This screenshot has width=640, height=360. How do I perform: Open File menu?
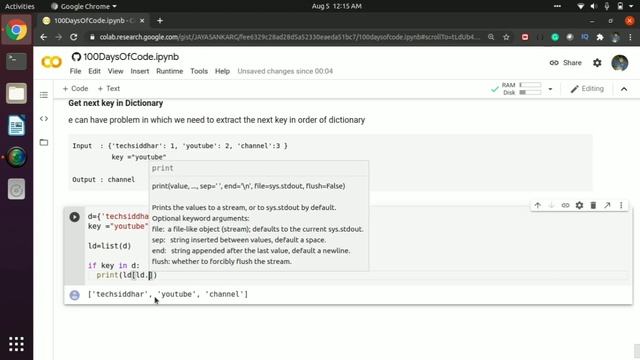[x=75, y=71]
